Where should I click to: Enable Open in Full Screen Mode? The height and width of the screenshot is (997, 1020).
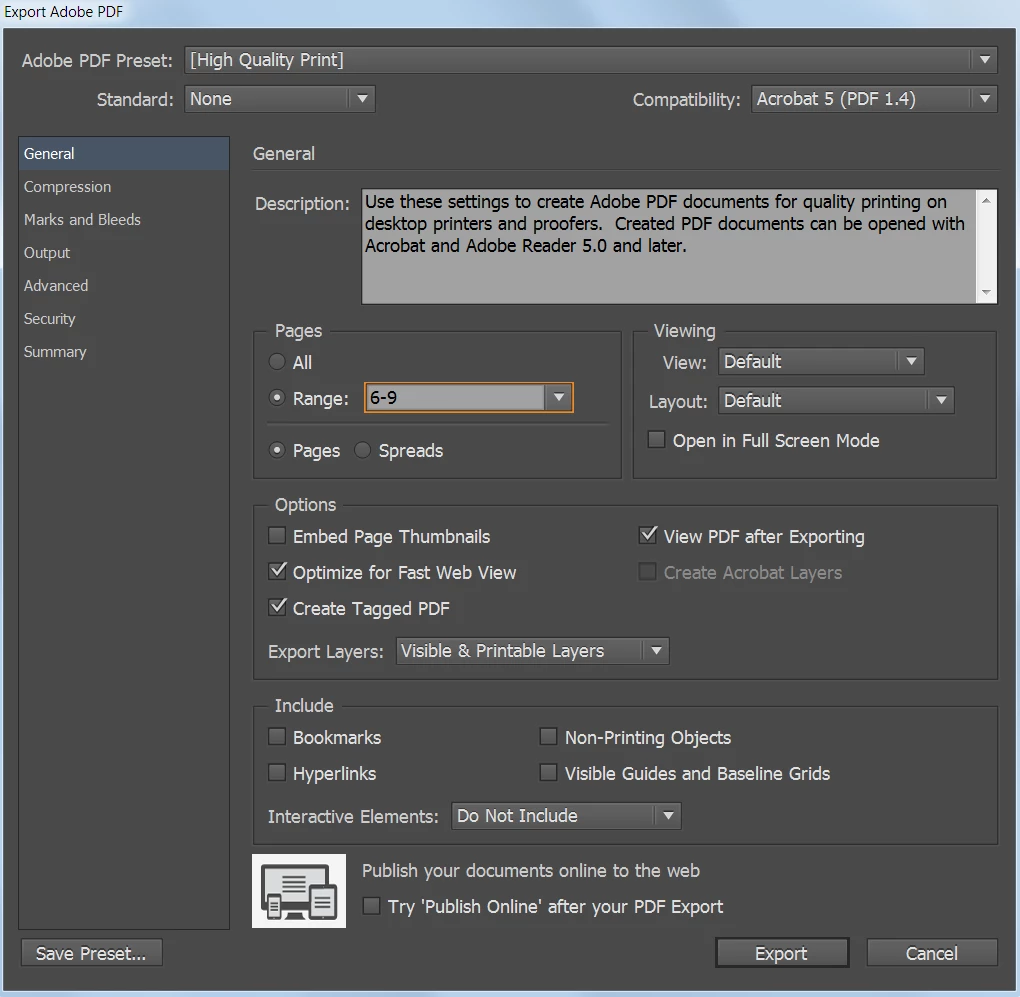656,440
